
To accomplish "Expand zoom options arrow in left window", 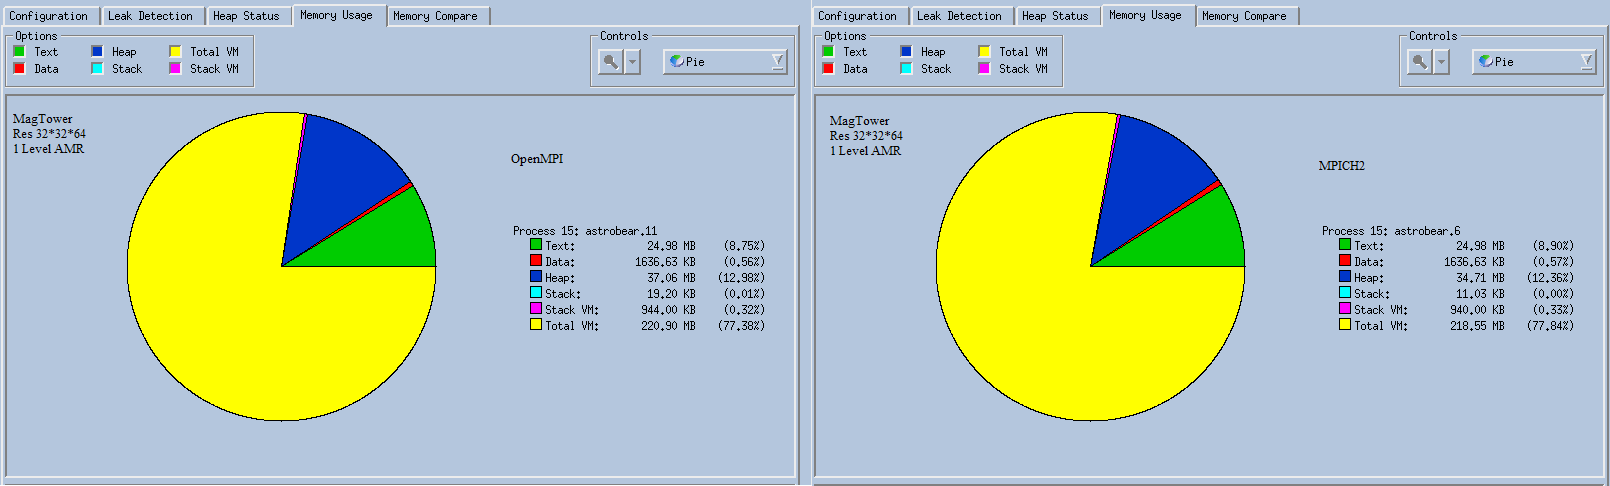I will 632,62.
